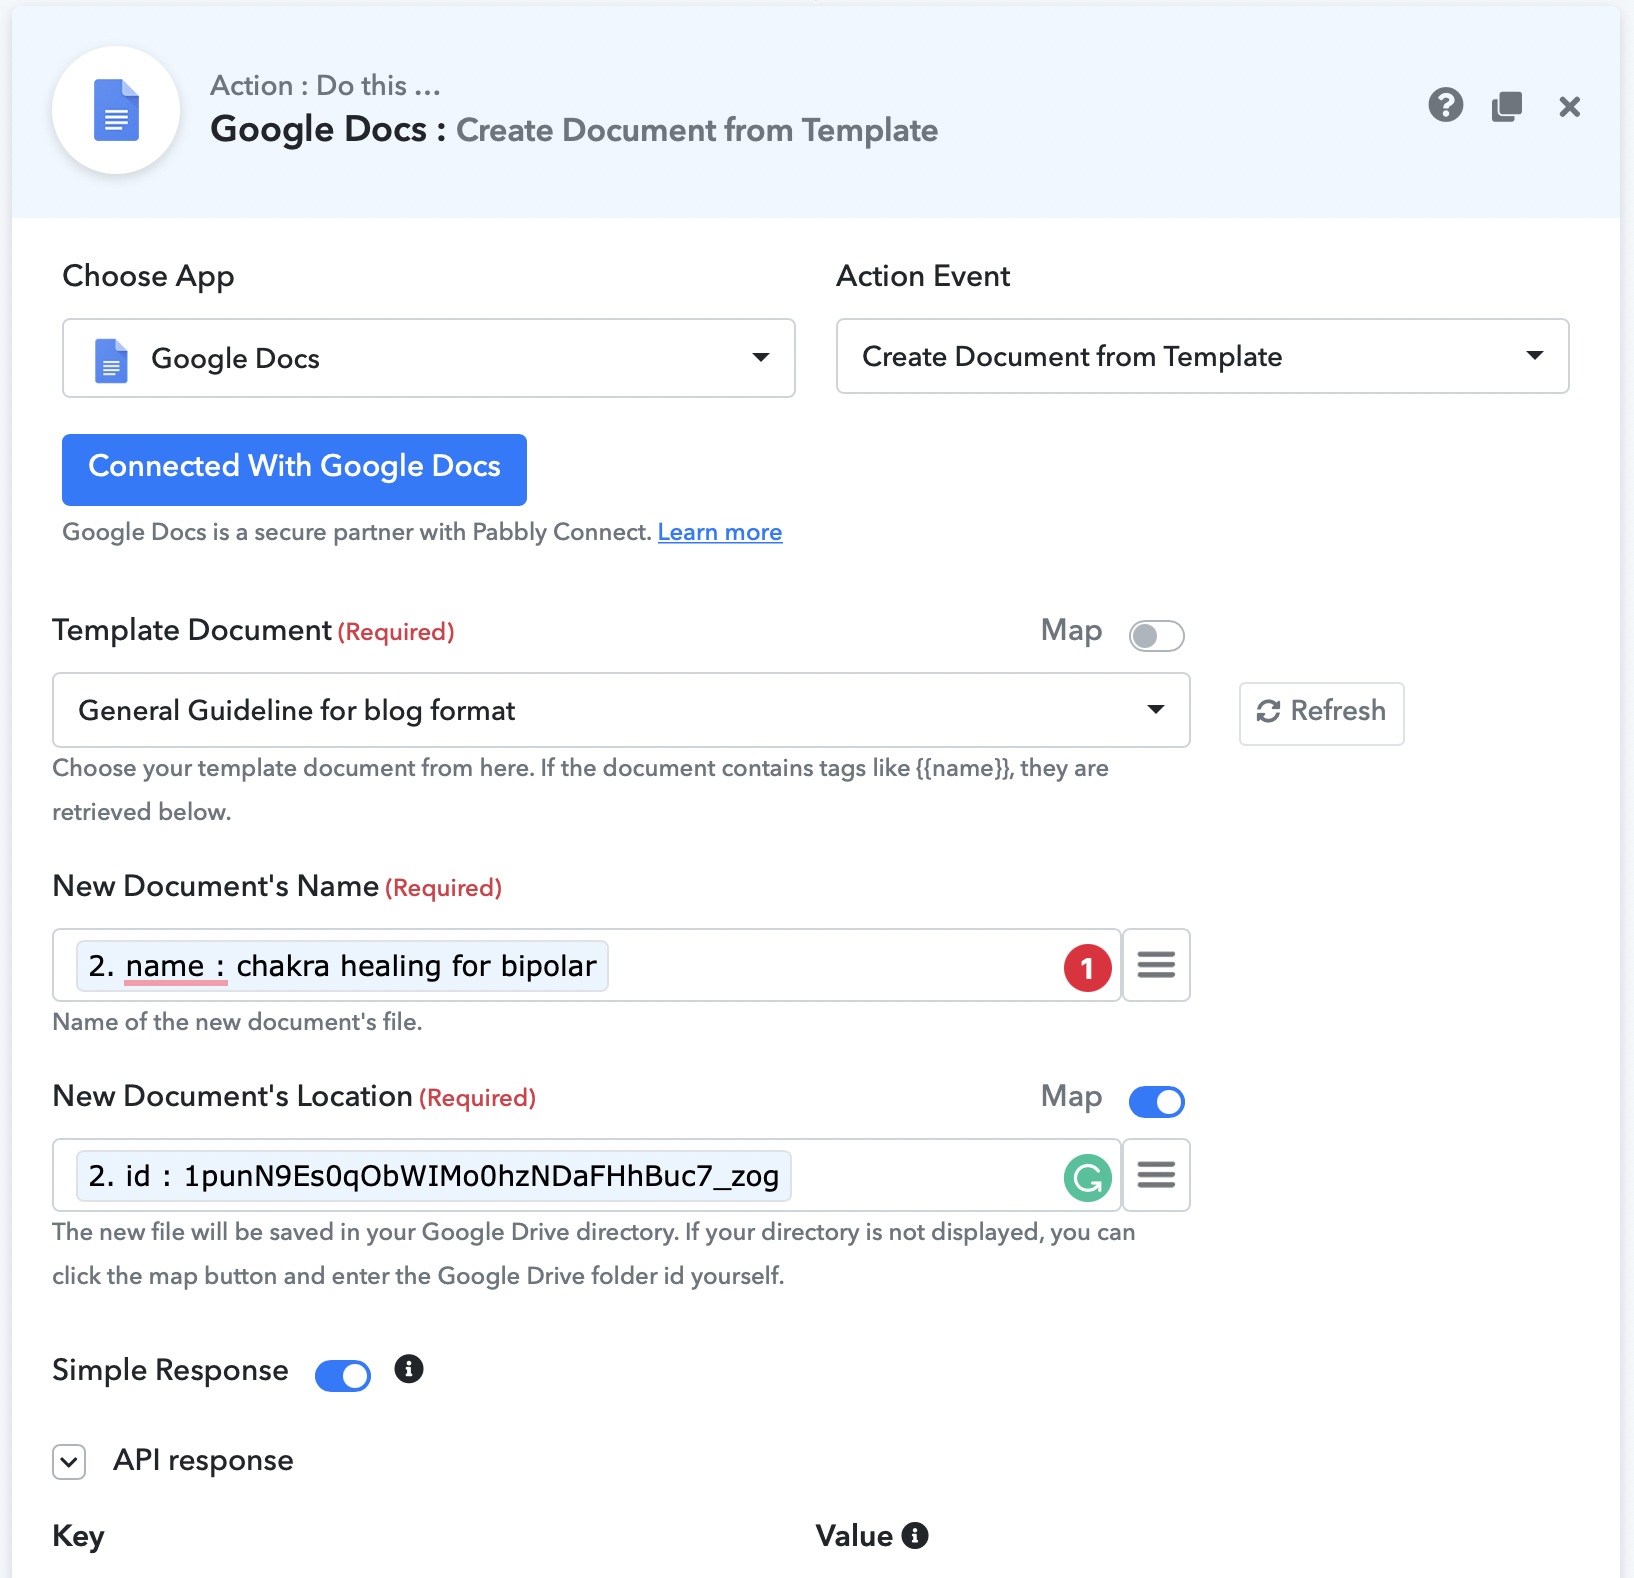Close the action step panel
The image size is (1634, 1578).
tap(1569, 106)
